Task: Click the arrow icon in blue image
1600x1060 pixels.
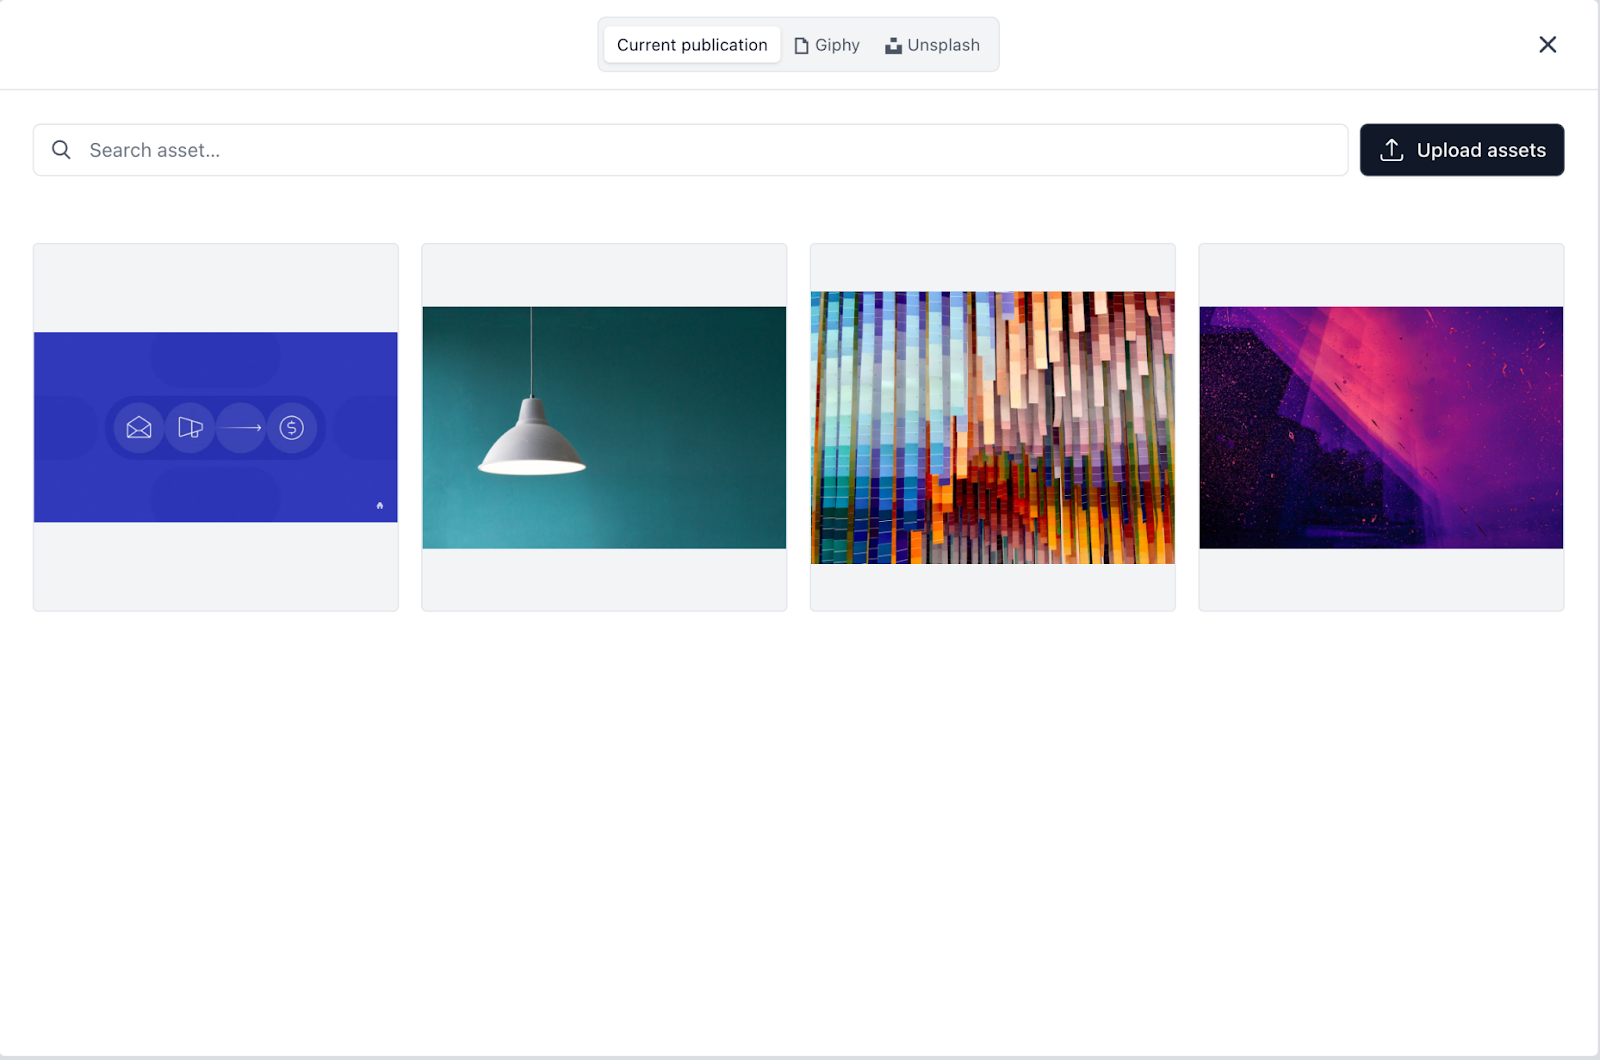Action: [x=240, y=428]
